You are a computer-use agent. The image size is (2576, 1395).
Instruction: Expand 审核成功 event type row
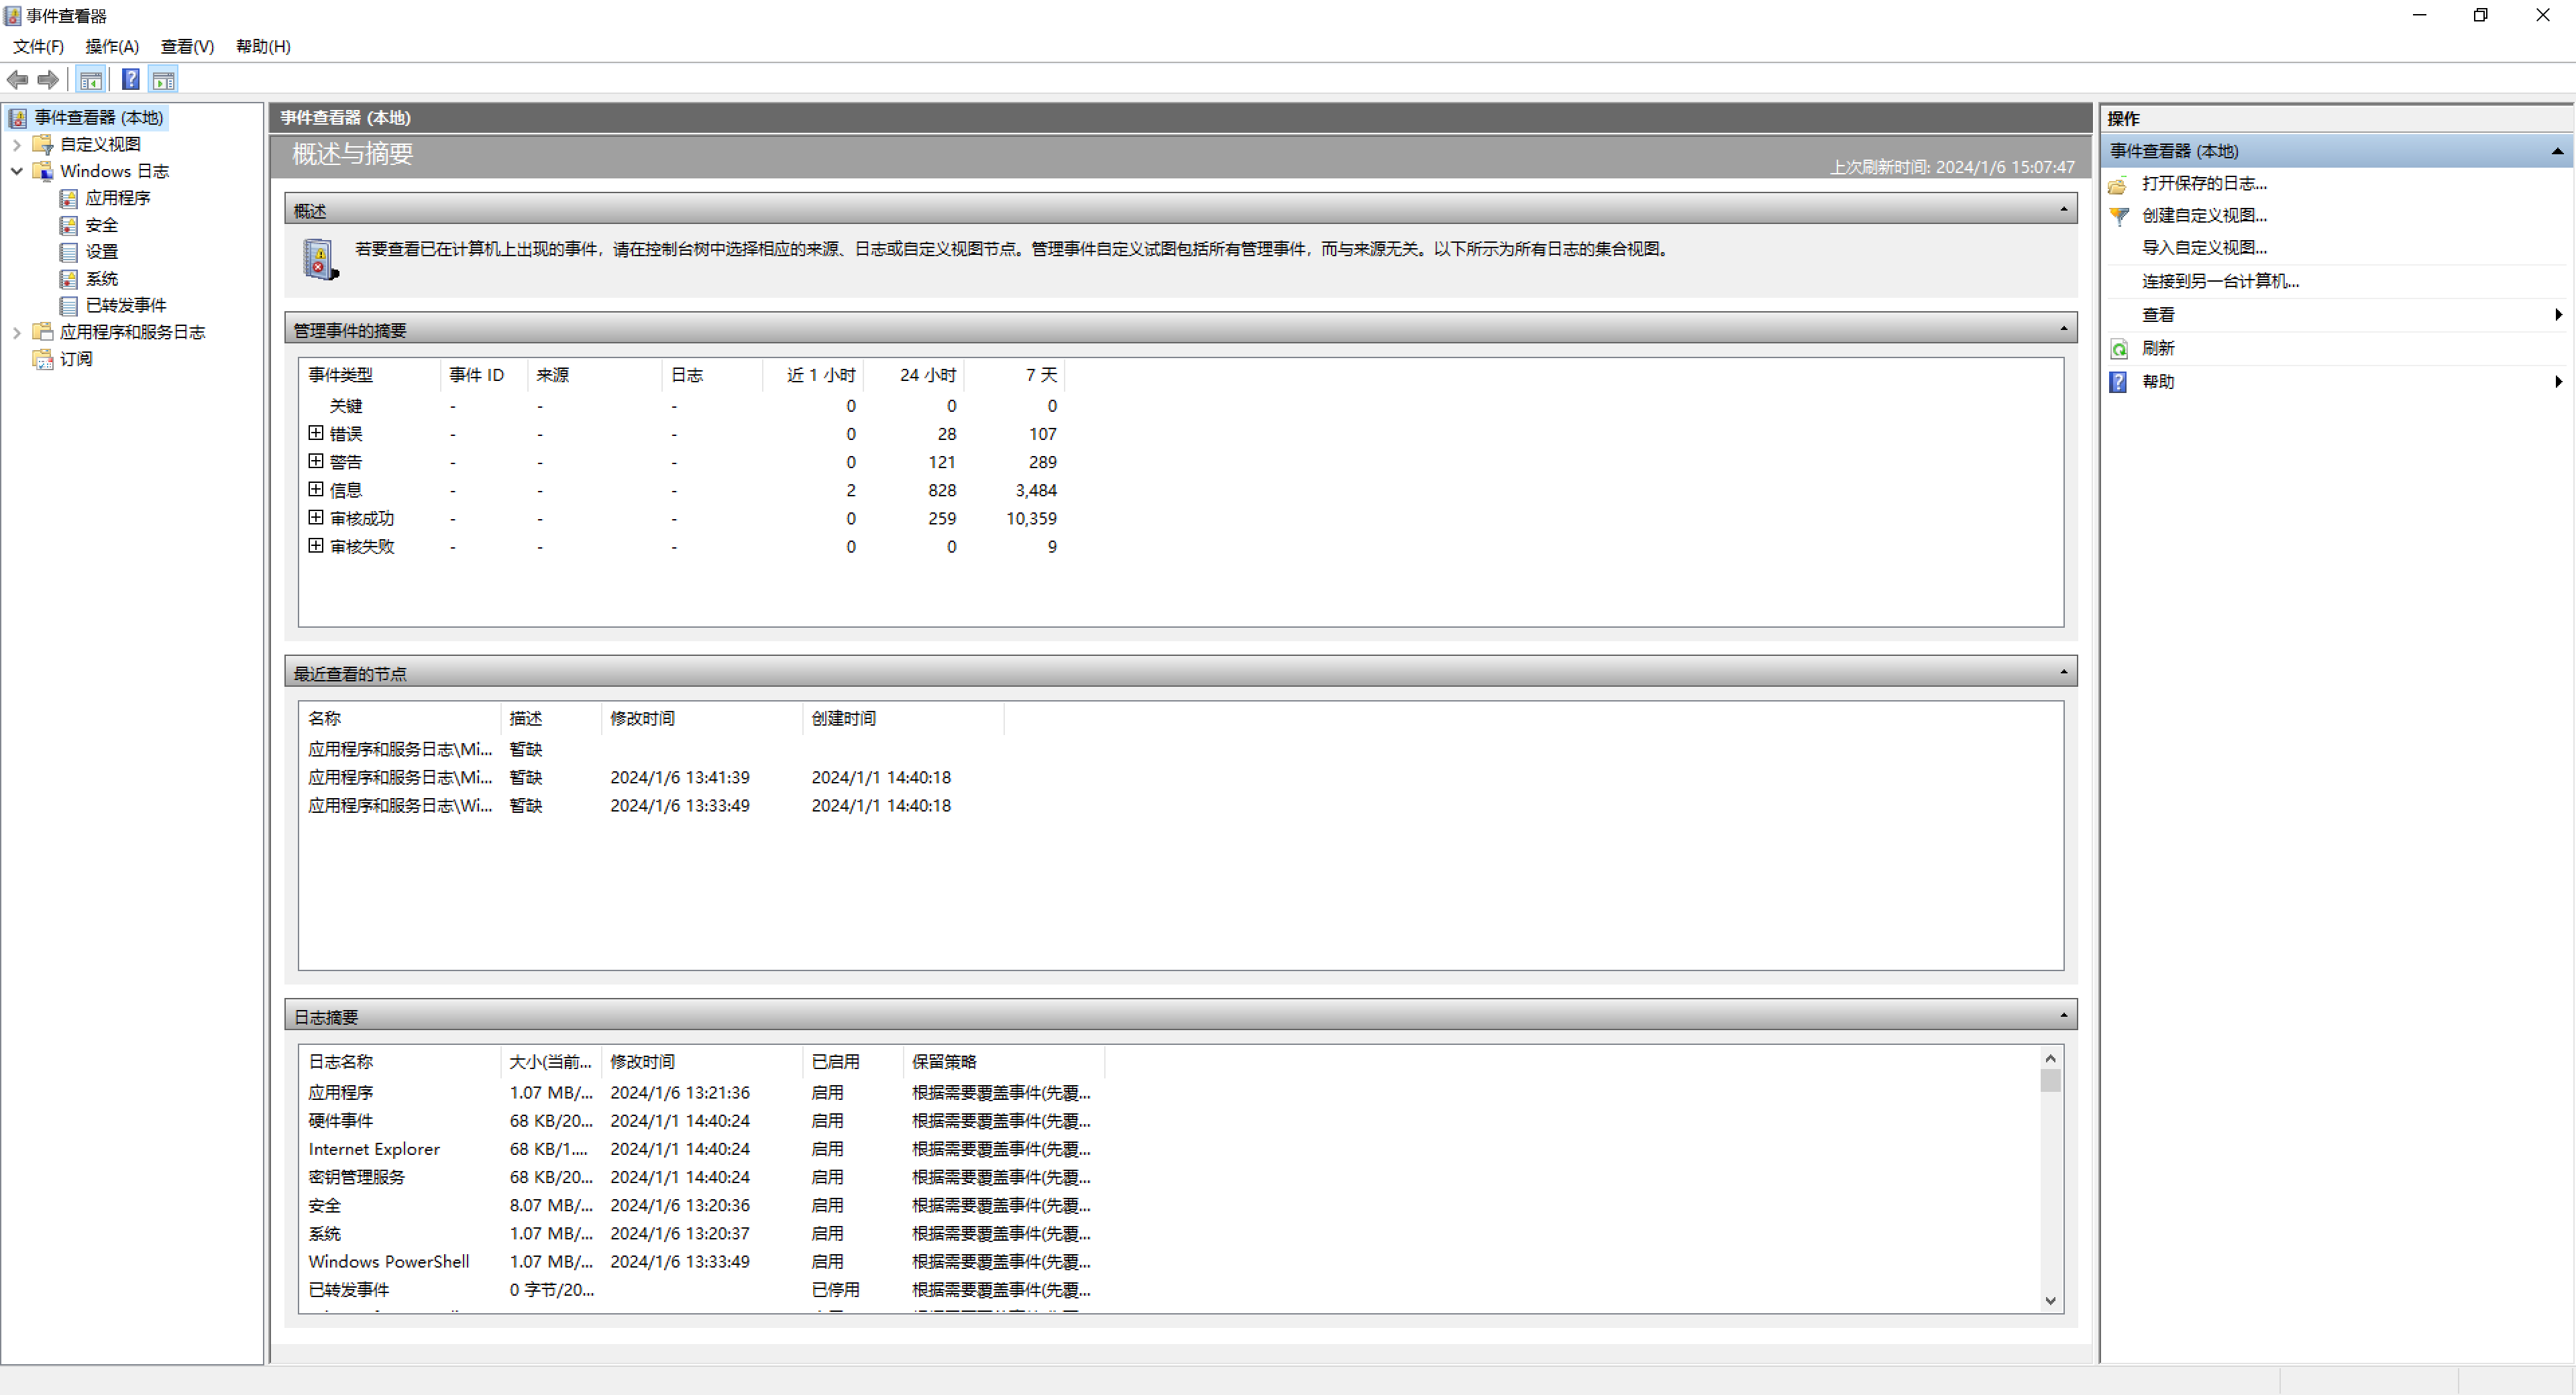316,517
